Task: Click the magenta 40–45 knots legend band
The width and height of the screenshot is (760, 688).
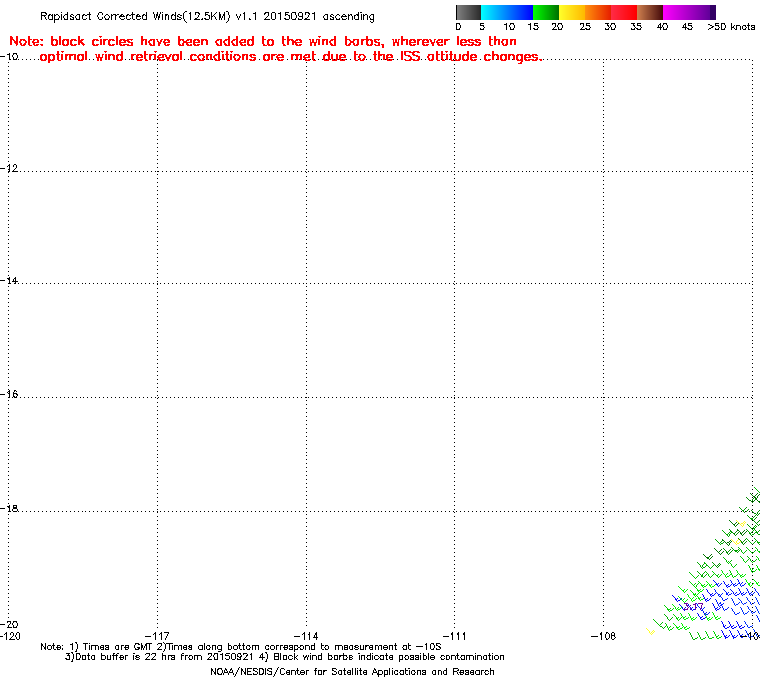Action: pos(676,12)
